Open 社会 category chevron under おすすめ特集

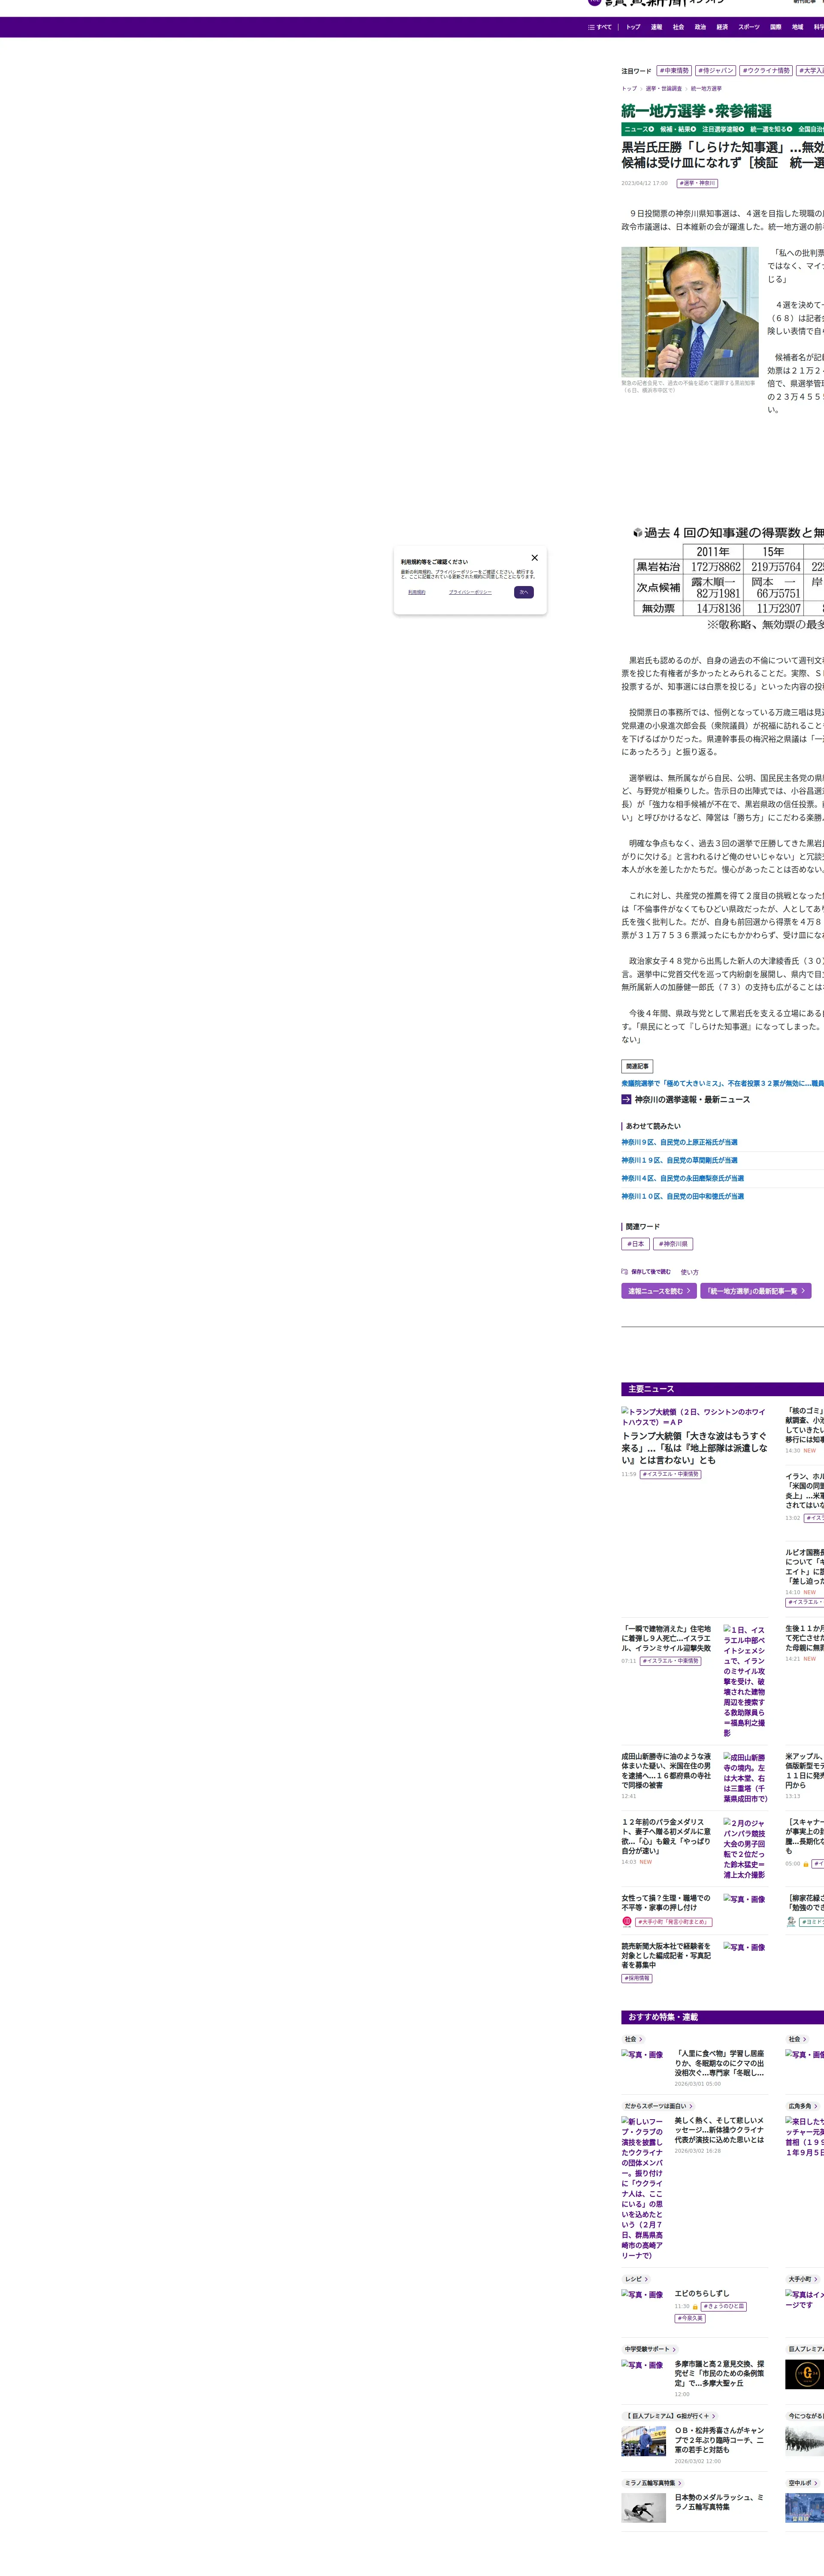coord(641,2039)
